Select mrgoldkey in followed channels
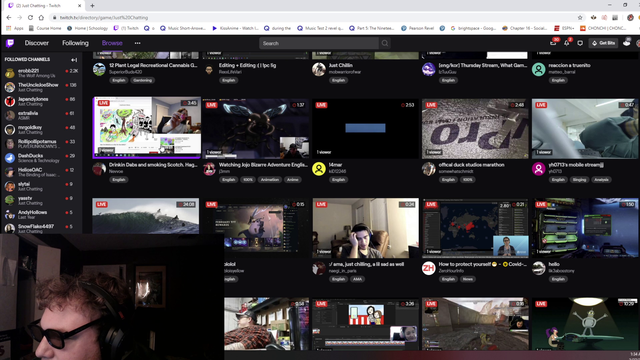640x360 pixels. [x=41, y=129]
